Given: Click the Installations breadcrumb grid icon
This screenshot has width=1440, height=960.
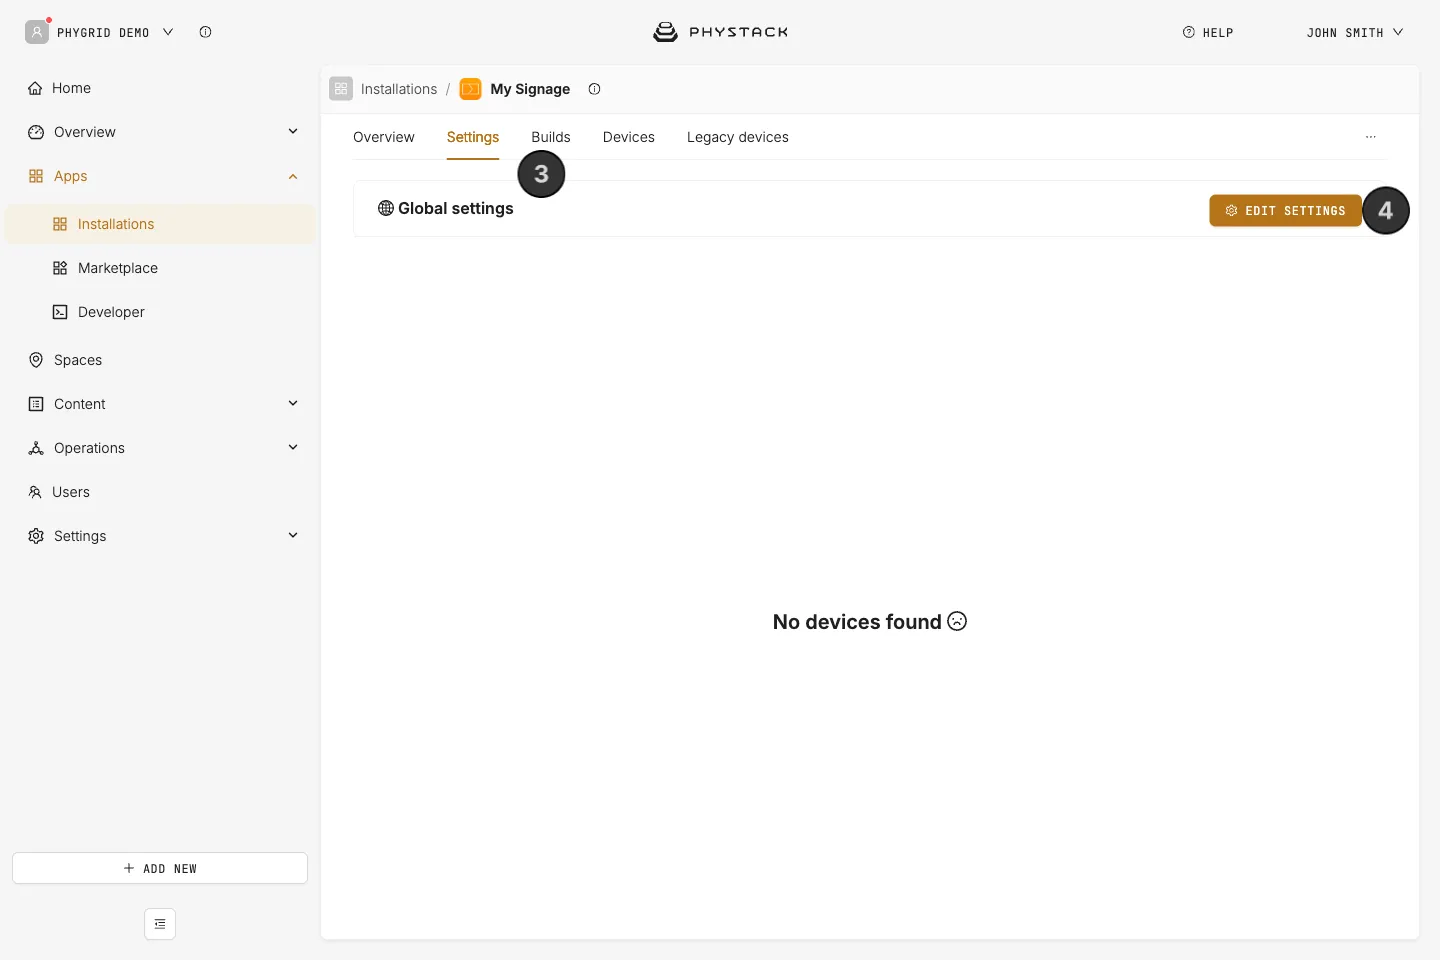Looking at the screenshot, I should (341, 89).
